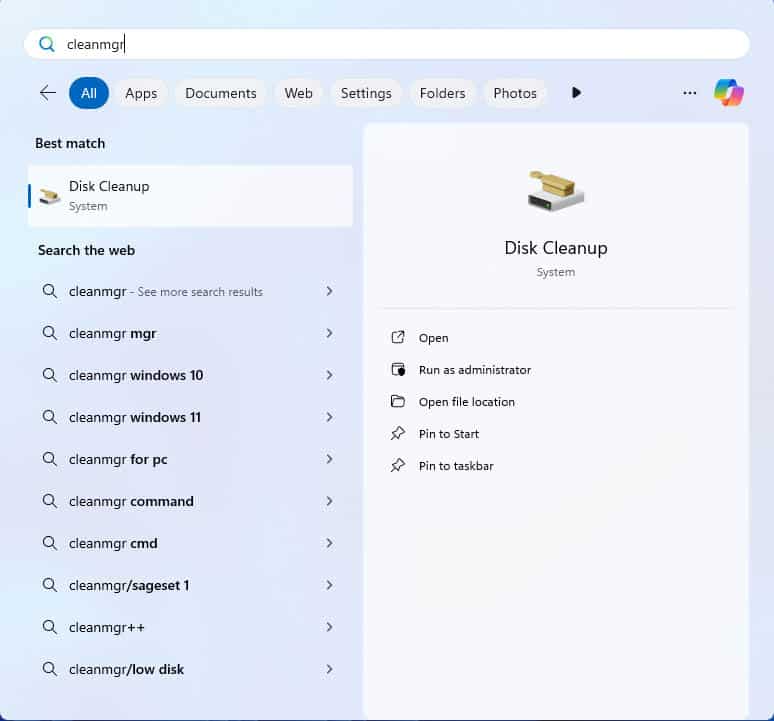
Task: Click the Pin to Start pin icon
Action: point(398,434)
